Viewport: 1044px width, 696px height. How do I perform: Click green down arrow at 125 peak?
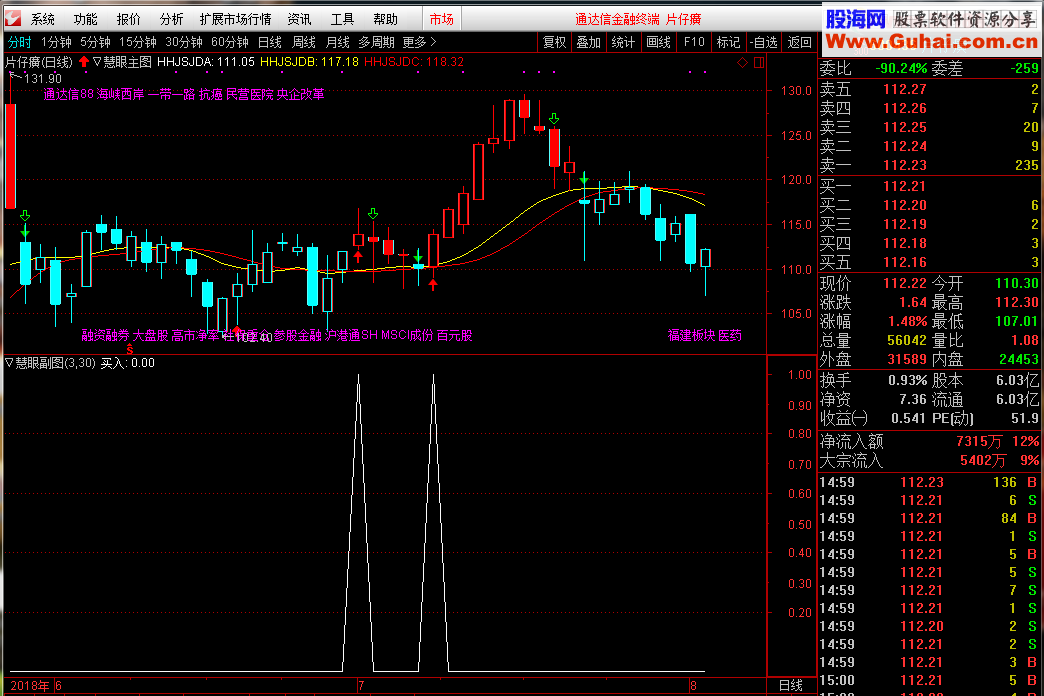(x=553, y=121)
